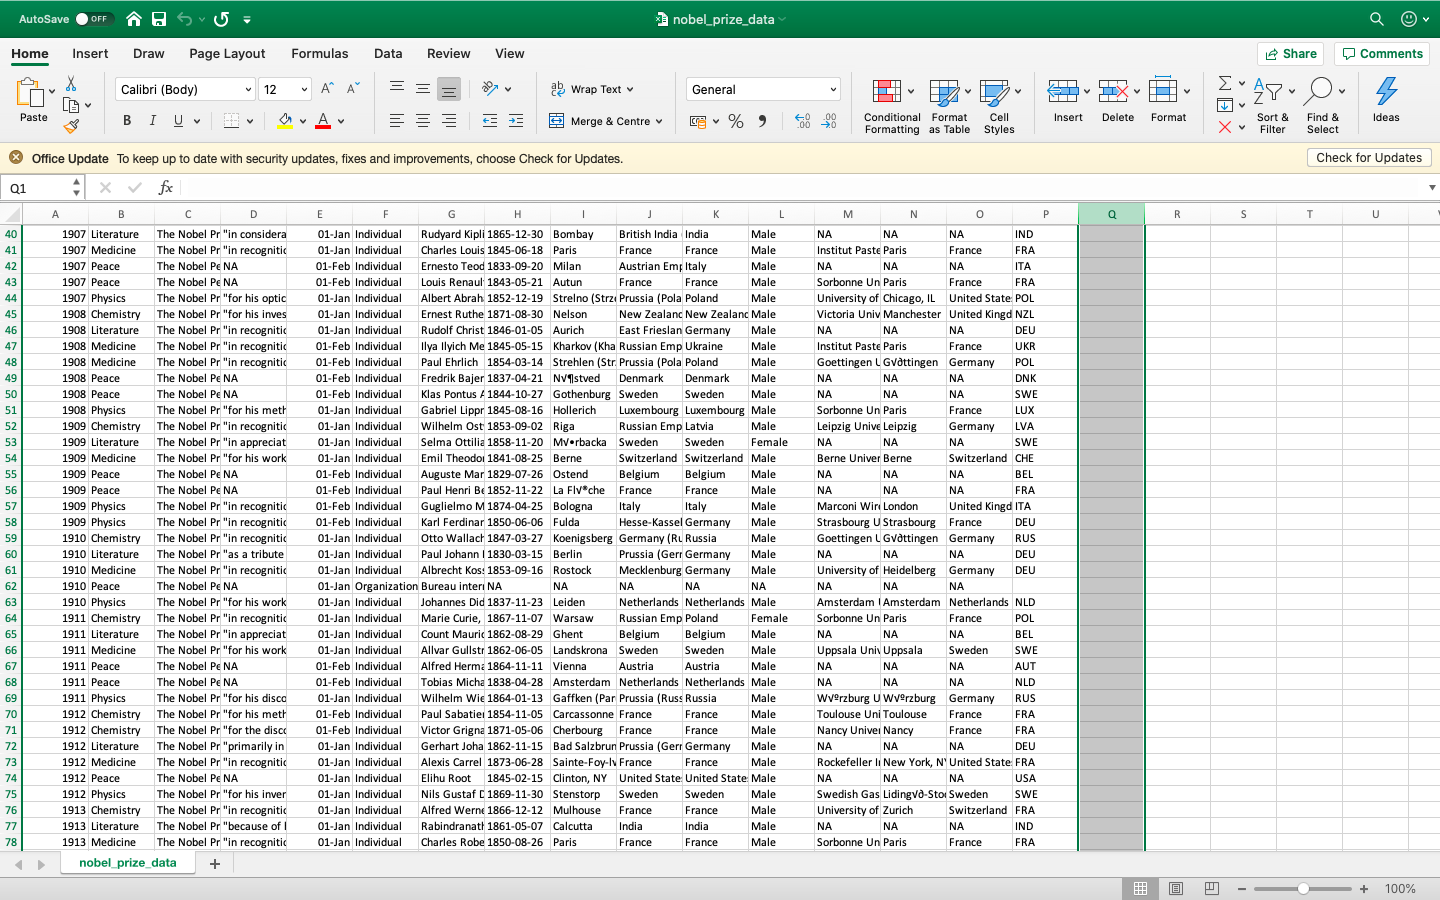The height and width of the screenshot is (900, 1440).
Task: Click the Format as Table icon
Action: tap(947, 104)
